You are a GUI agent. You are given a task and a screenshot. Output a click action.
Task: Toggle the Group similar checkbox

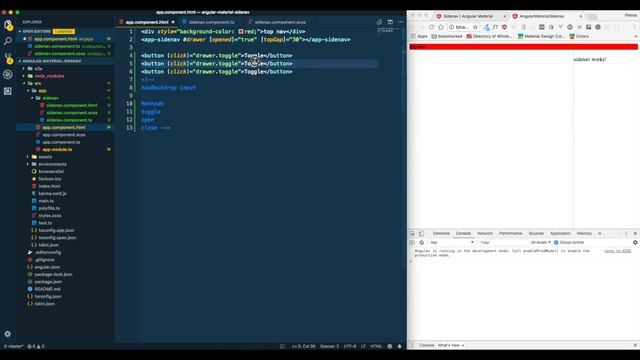(x=556, y=242)
